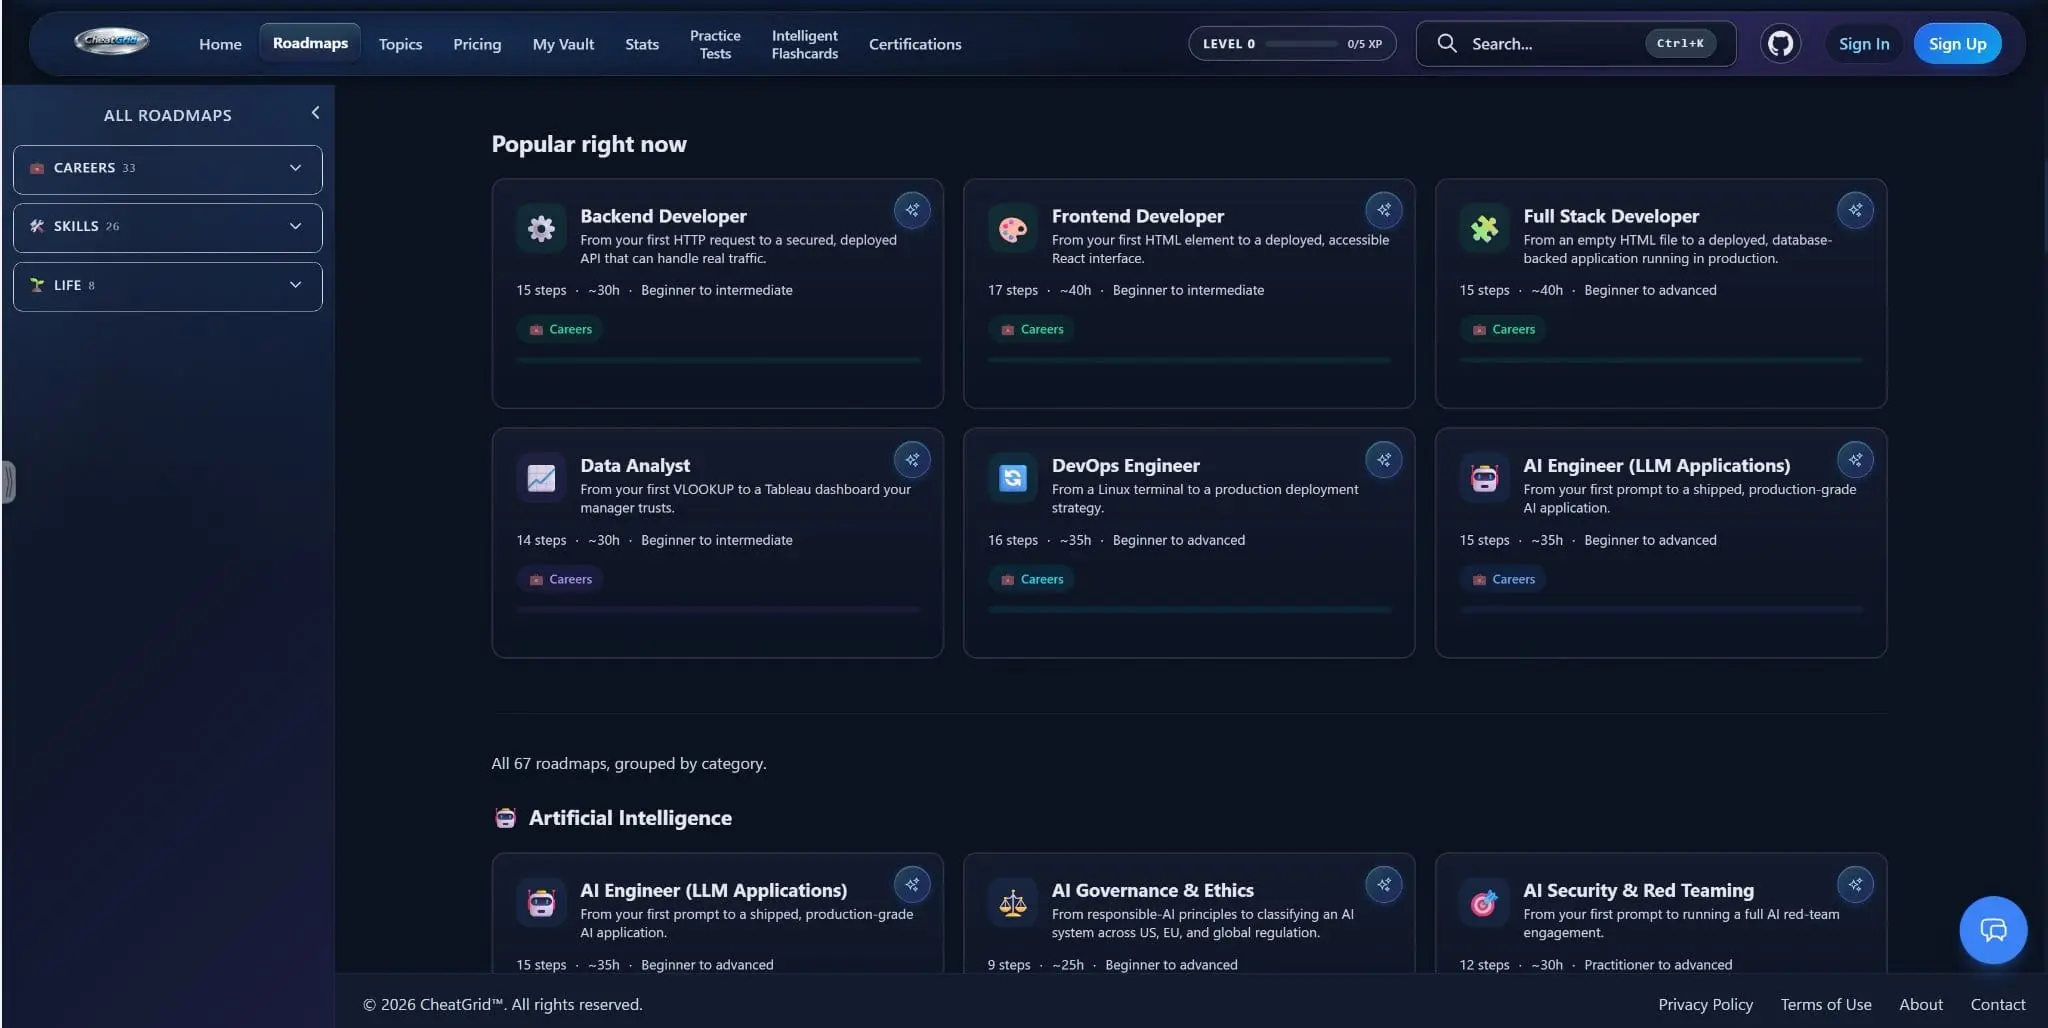Go to the Home page
This screenshot has height=1028, width=2048.
point(220,44)
